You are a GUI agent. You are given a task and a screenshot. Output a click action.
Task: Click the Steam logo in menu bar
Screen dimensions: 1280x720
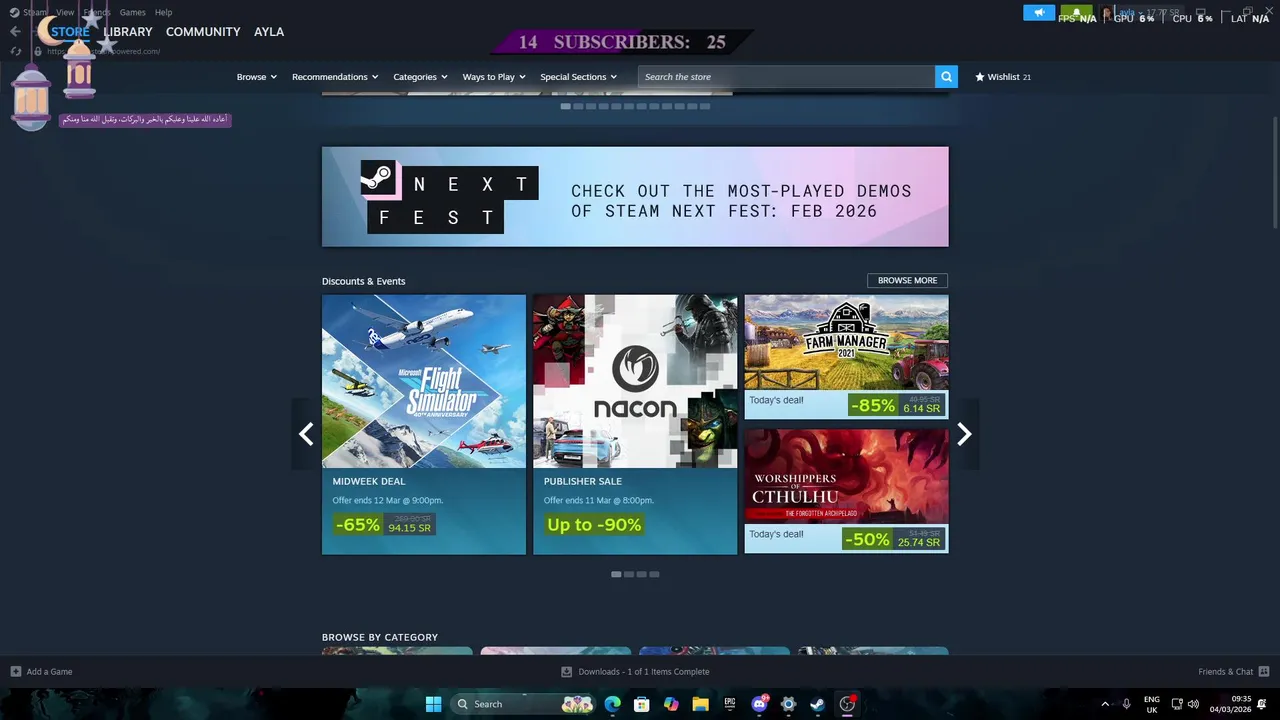click(14, 12)
